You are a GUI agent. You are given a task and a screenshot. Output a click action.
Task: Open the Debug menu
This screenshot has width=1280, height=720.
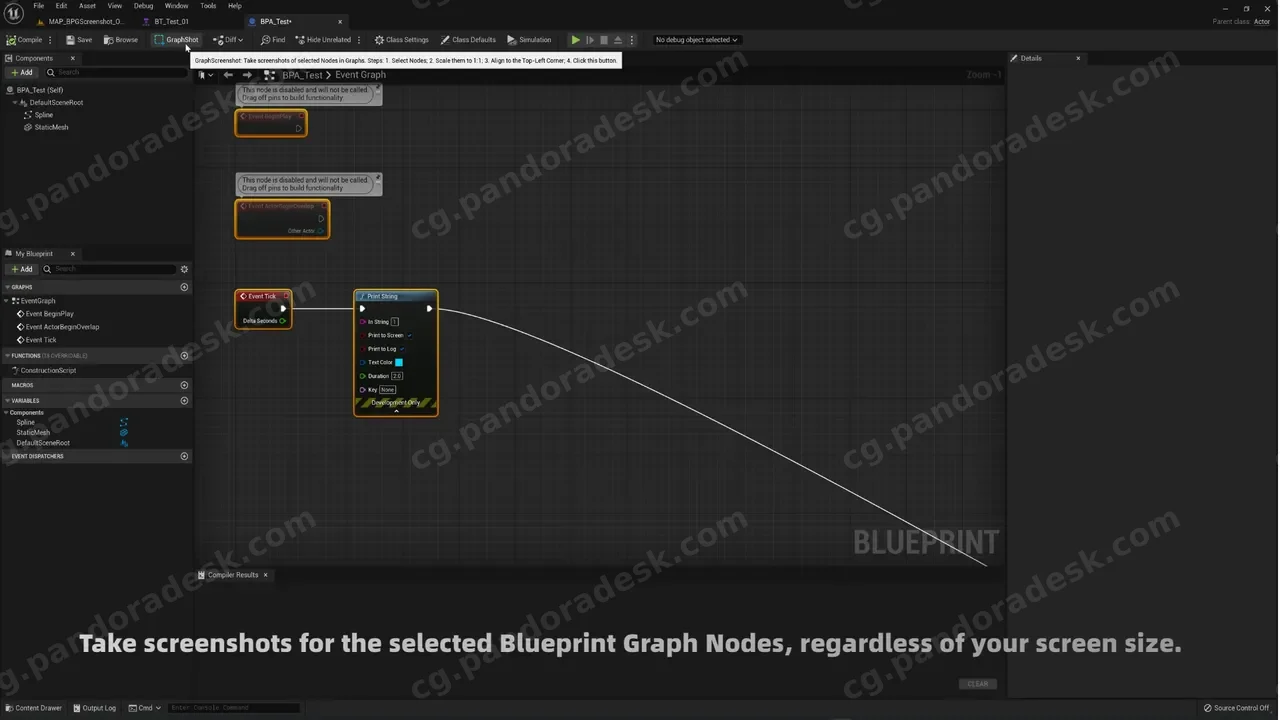(x=144, y=6)
